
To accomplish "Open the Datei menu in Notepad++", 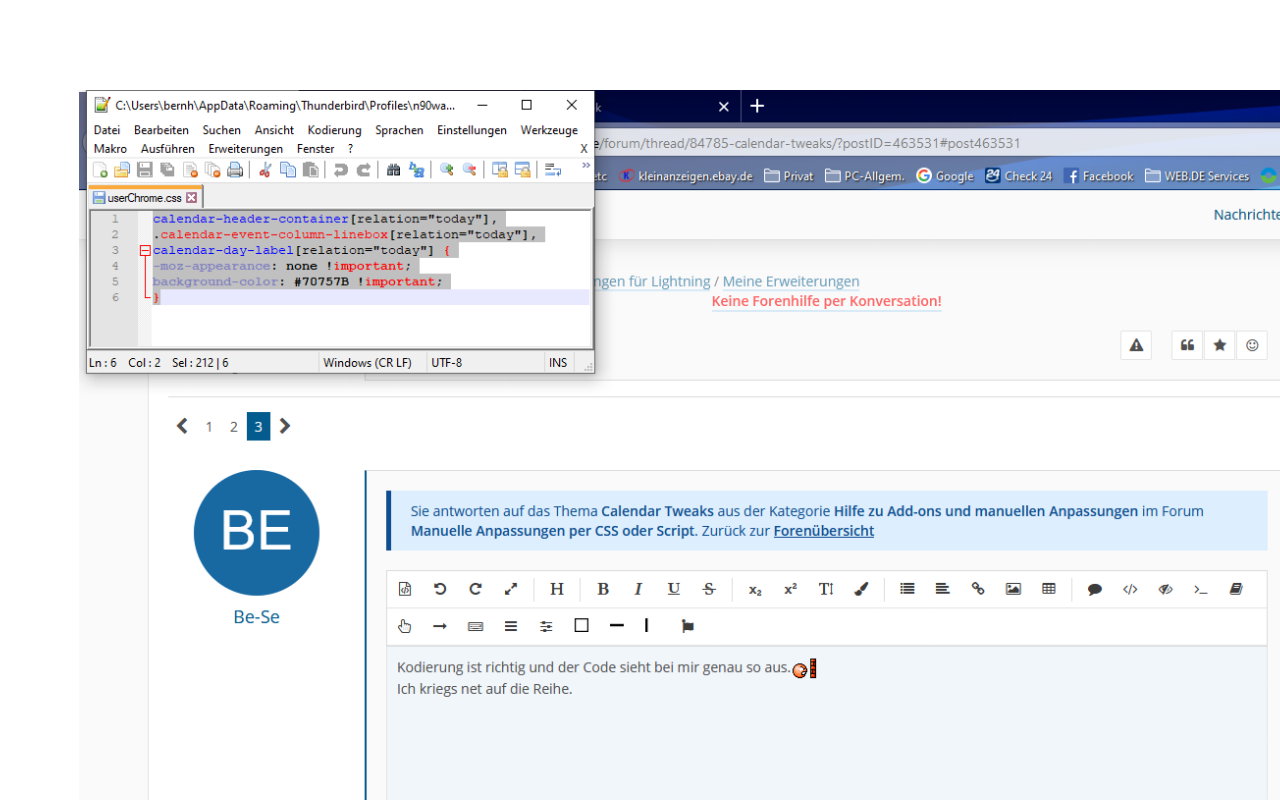I will 107,130.
